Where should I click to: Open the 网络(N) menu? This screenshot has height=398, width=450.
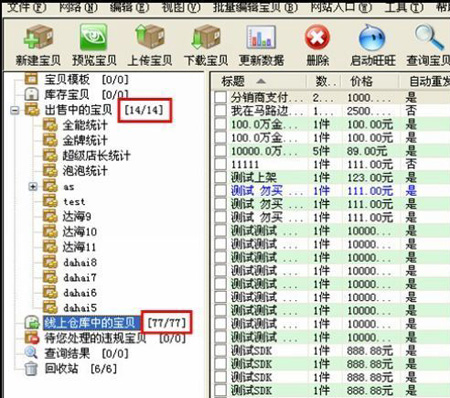coord(78,7)
